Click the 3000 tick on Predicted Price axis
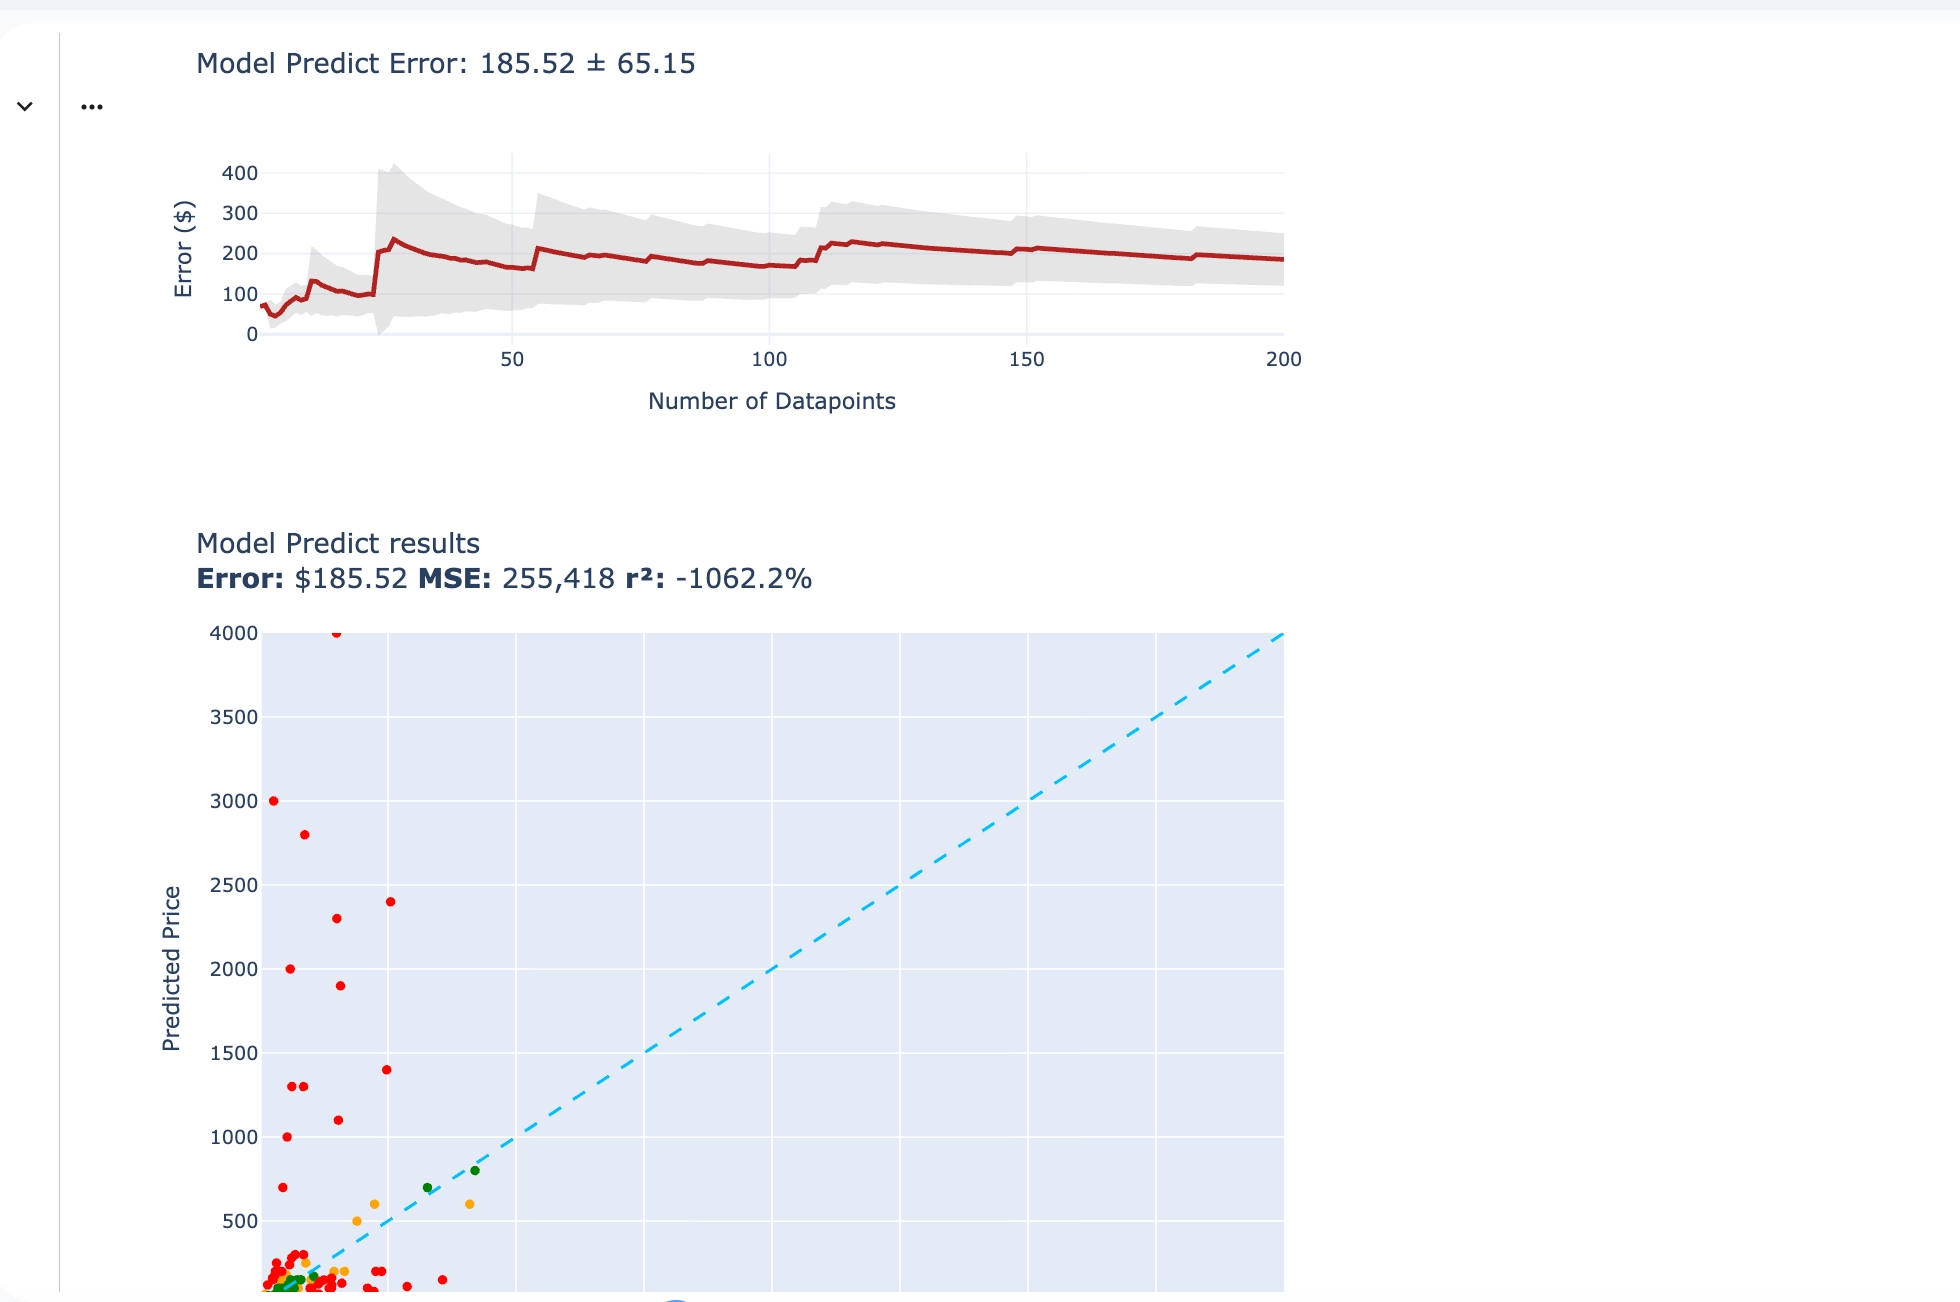 tap(234, 801)
